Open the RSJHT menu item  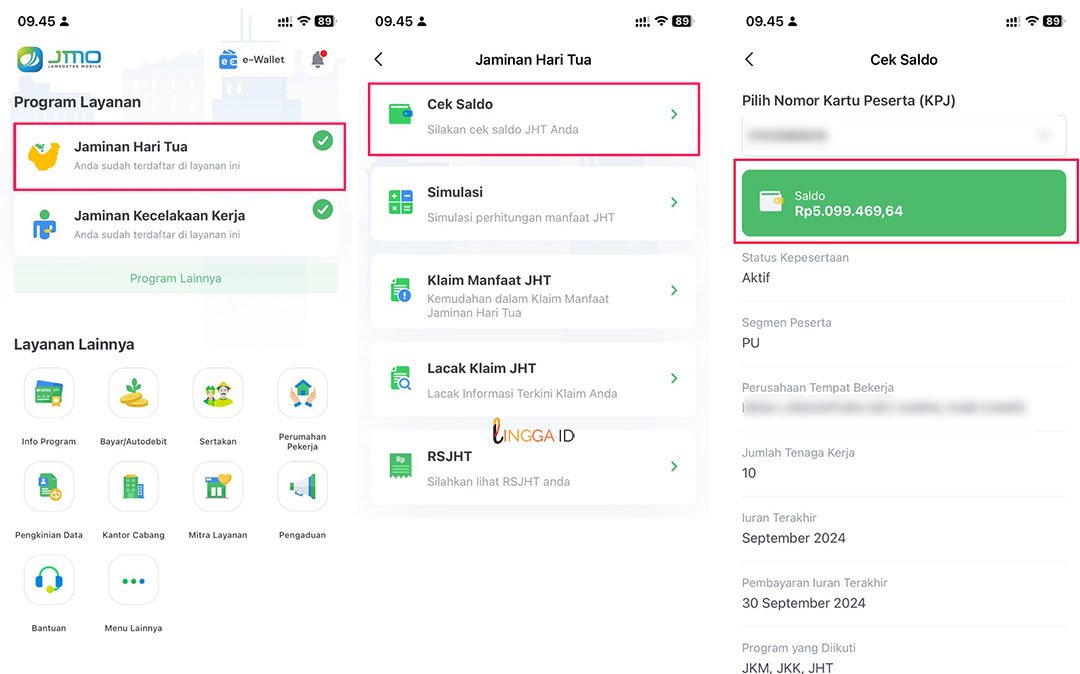pyautogui.click(x=533, y=467)
